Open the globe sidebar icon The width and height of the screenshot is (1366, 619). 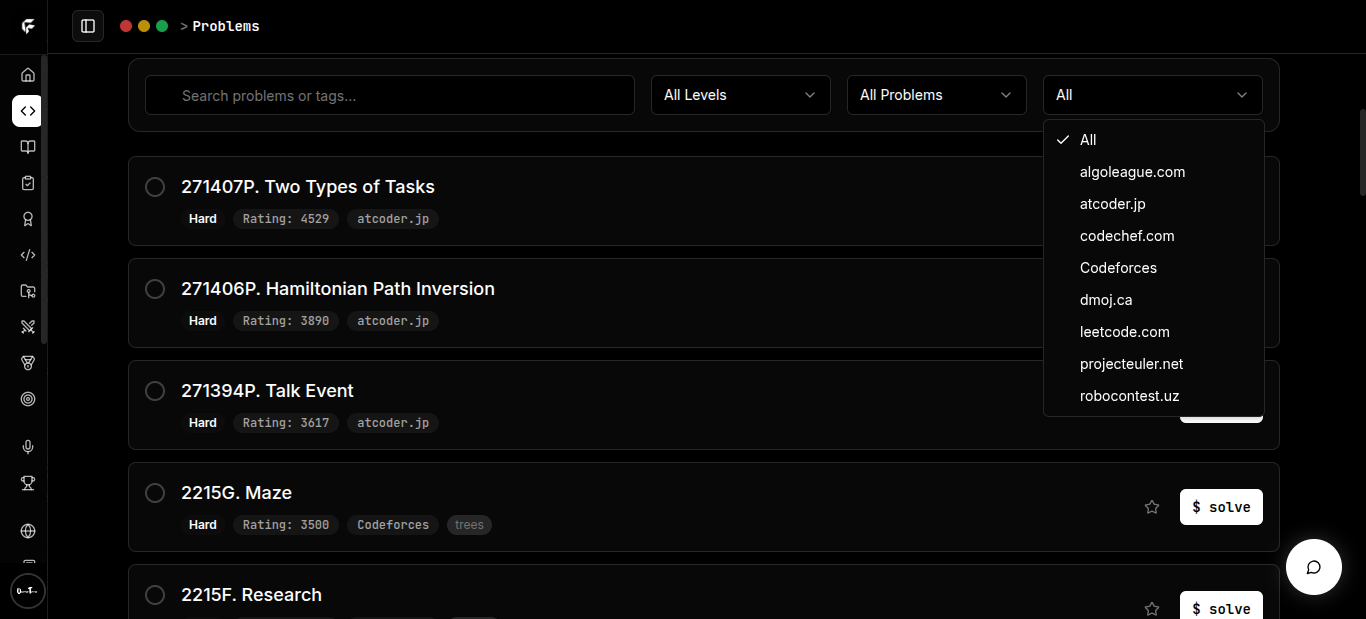[28, 531]
